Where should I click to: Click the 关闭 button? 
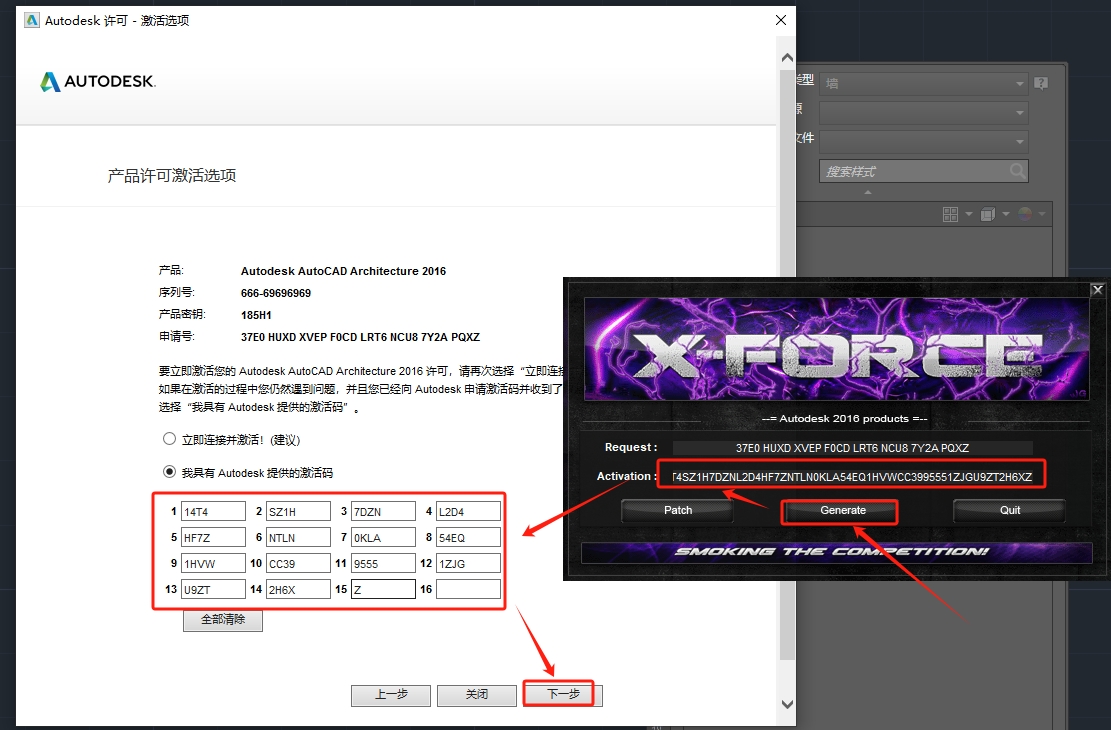coord(477,695)
